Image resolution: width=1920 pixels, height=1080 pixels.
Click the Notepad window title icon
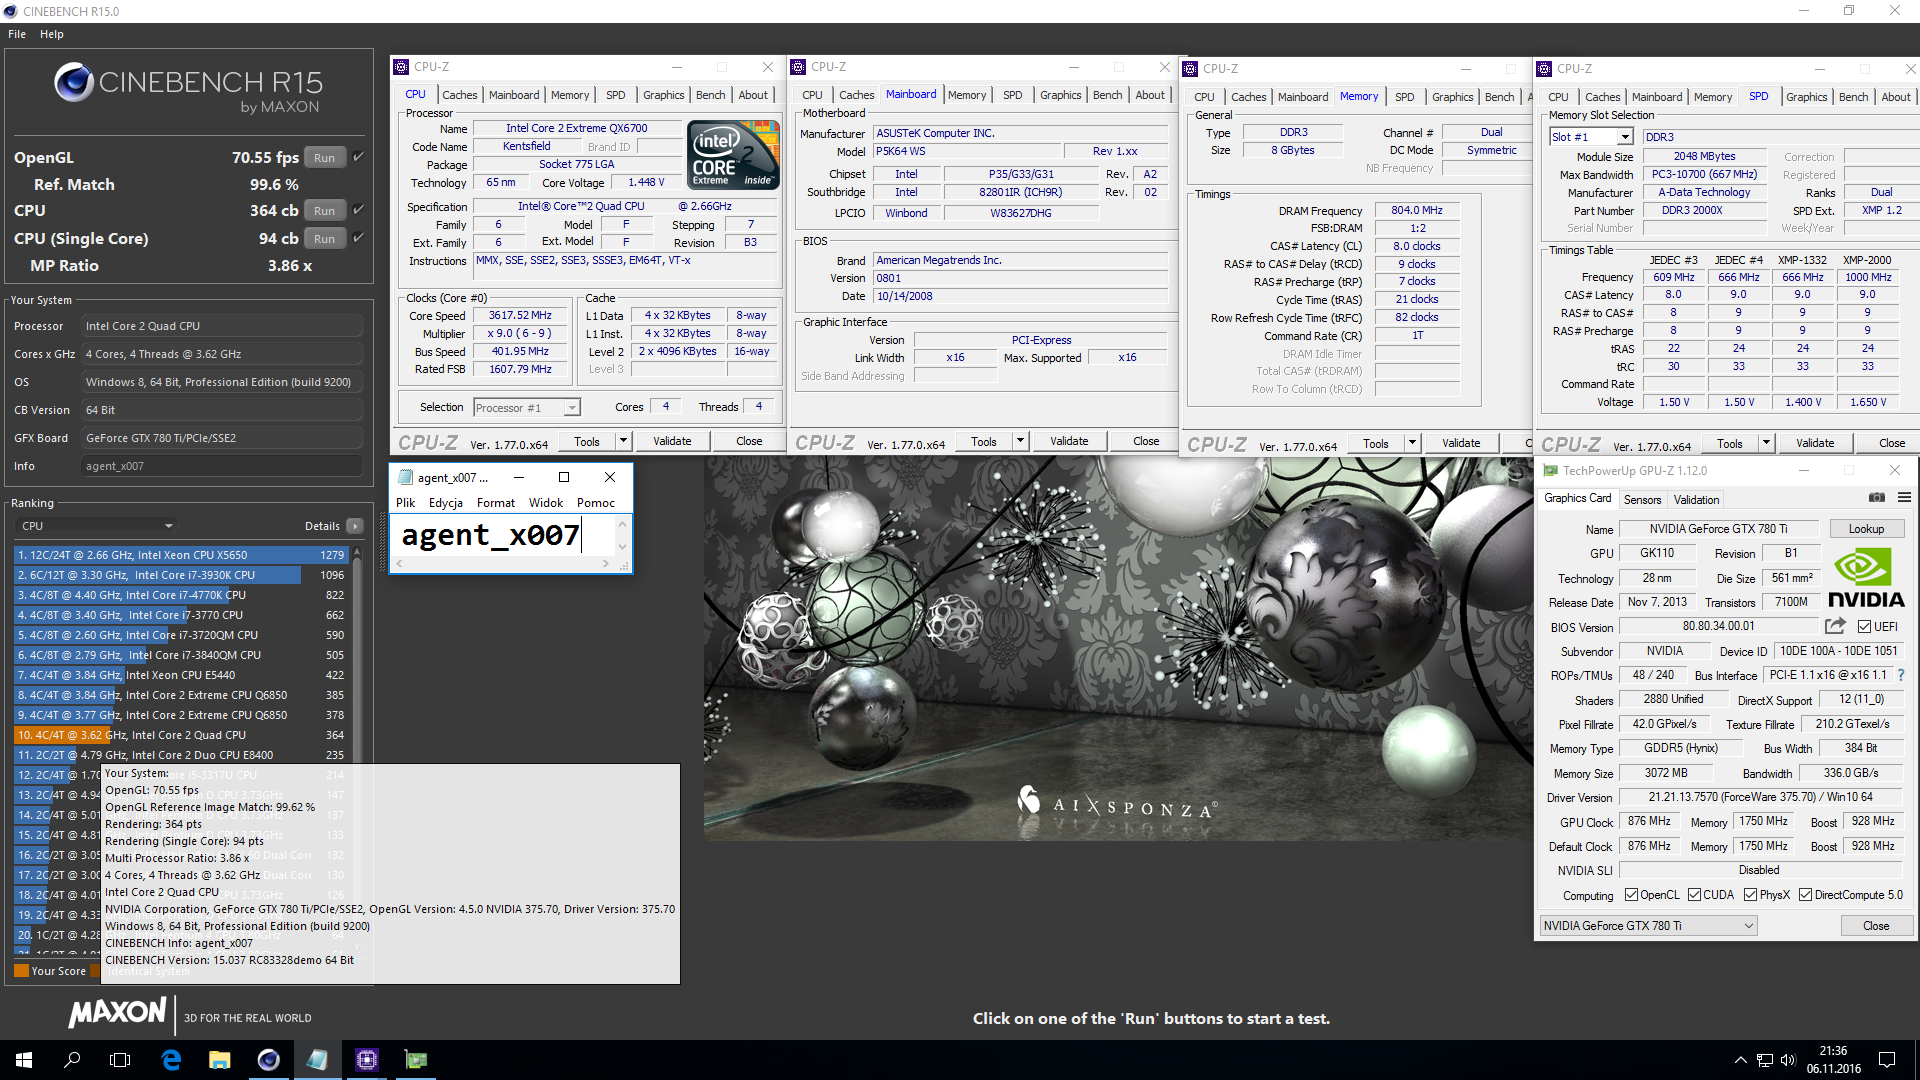click(405, 477)
